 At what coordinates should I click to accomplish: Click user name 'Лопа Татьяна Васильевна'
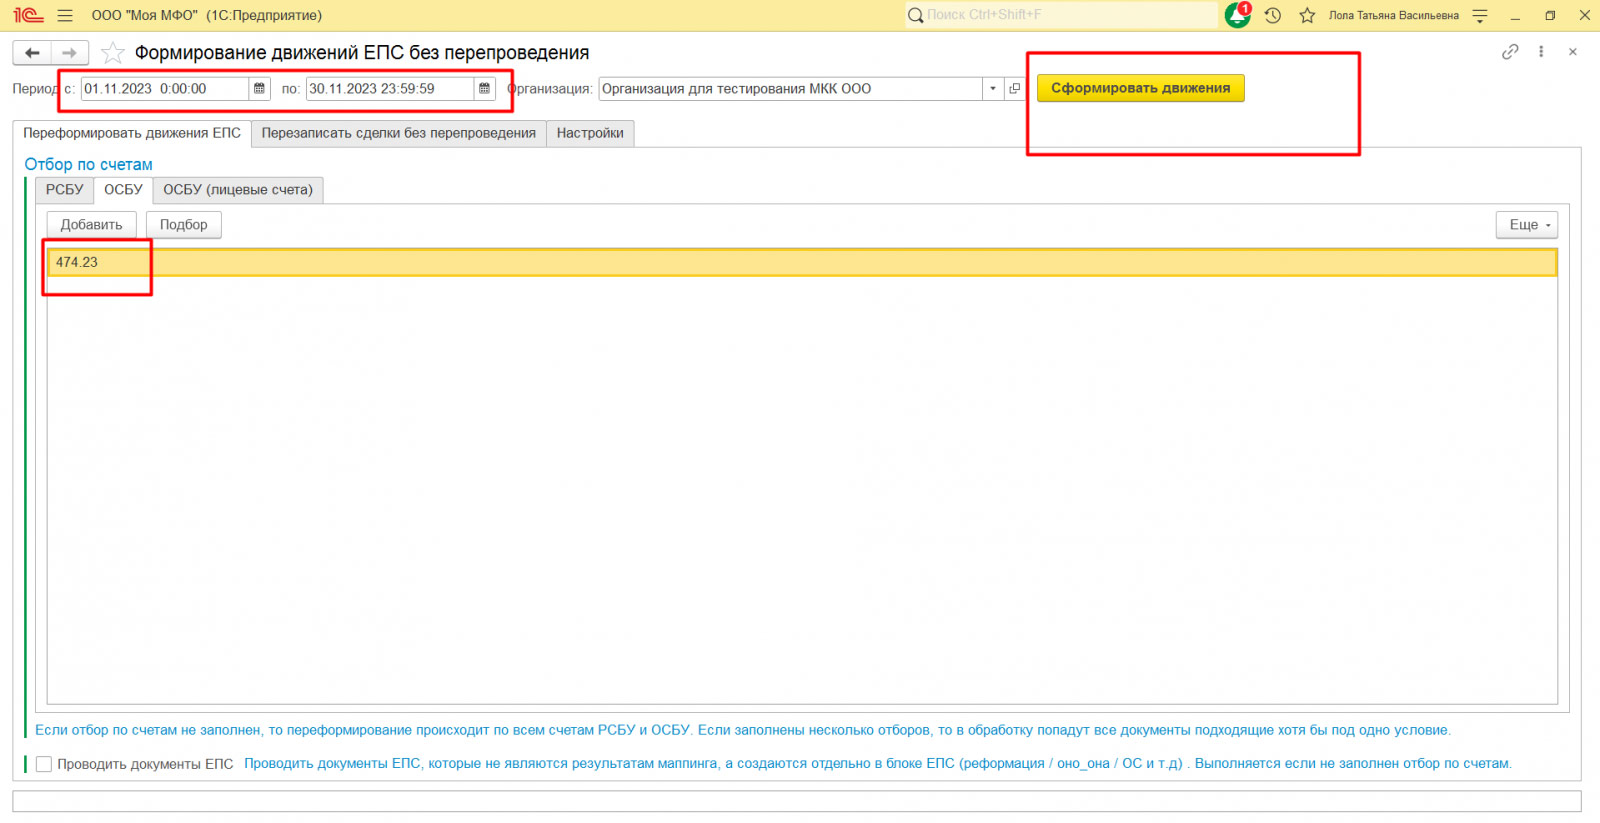[x=1393, y=16]
